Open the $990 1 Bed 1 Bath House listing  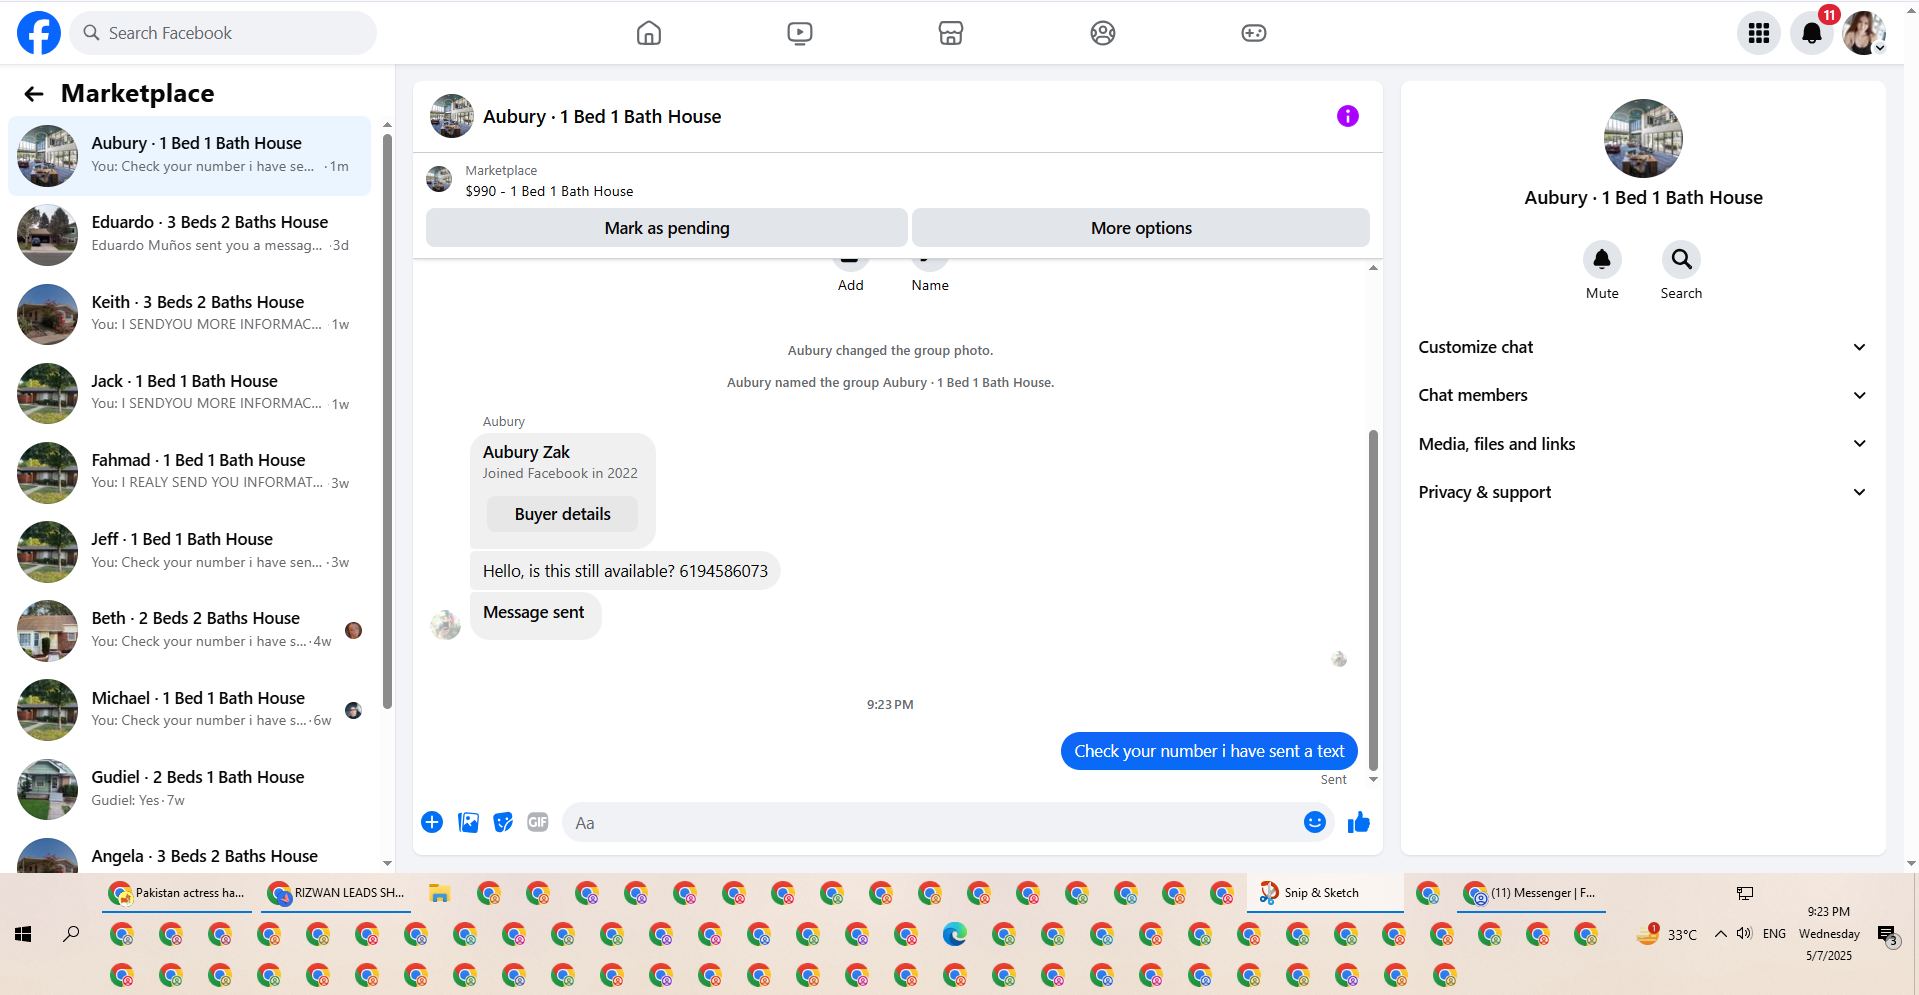549,191
